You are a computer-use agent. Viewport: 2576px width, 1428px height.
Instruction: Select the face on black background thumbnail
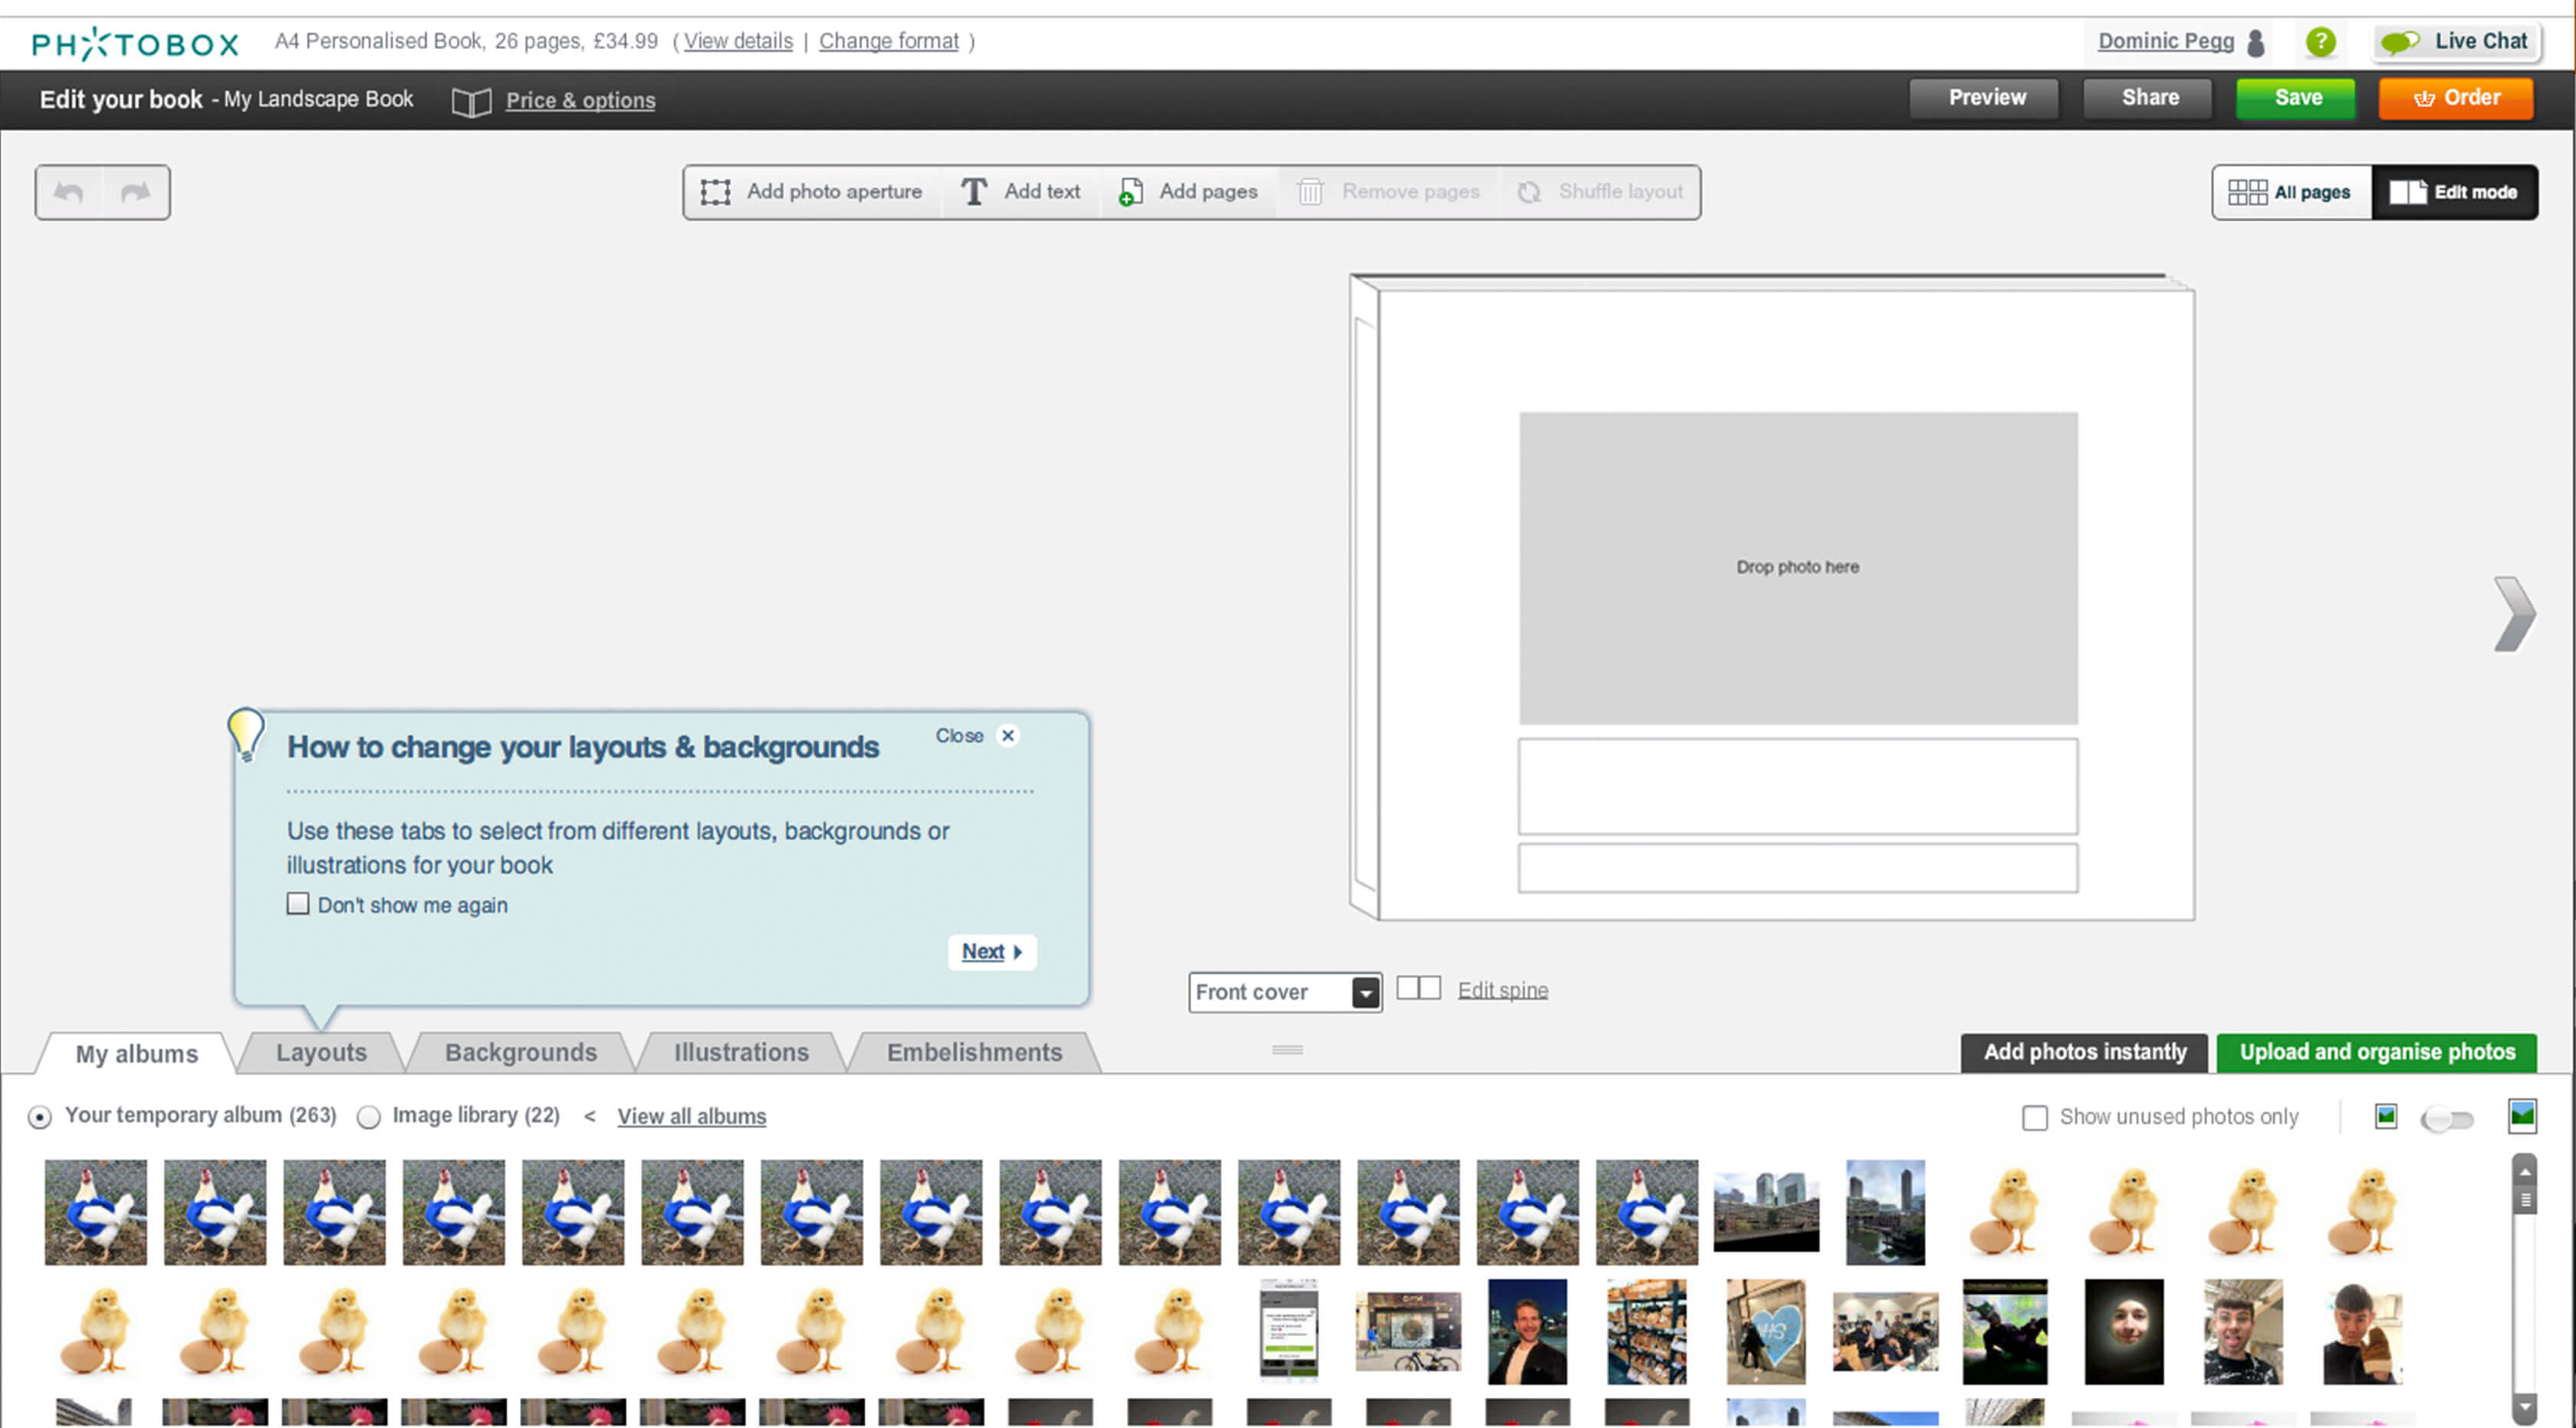coord(2123,1331)
